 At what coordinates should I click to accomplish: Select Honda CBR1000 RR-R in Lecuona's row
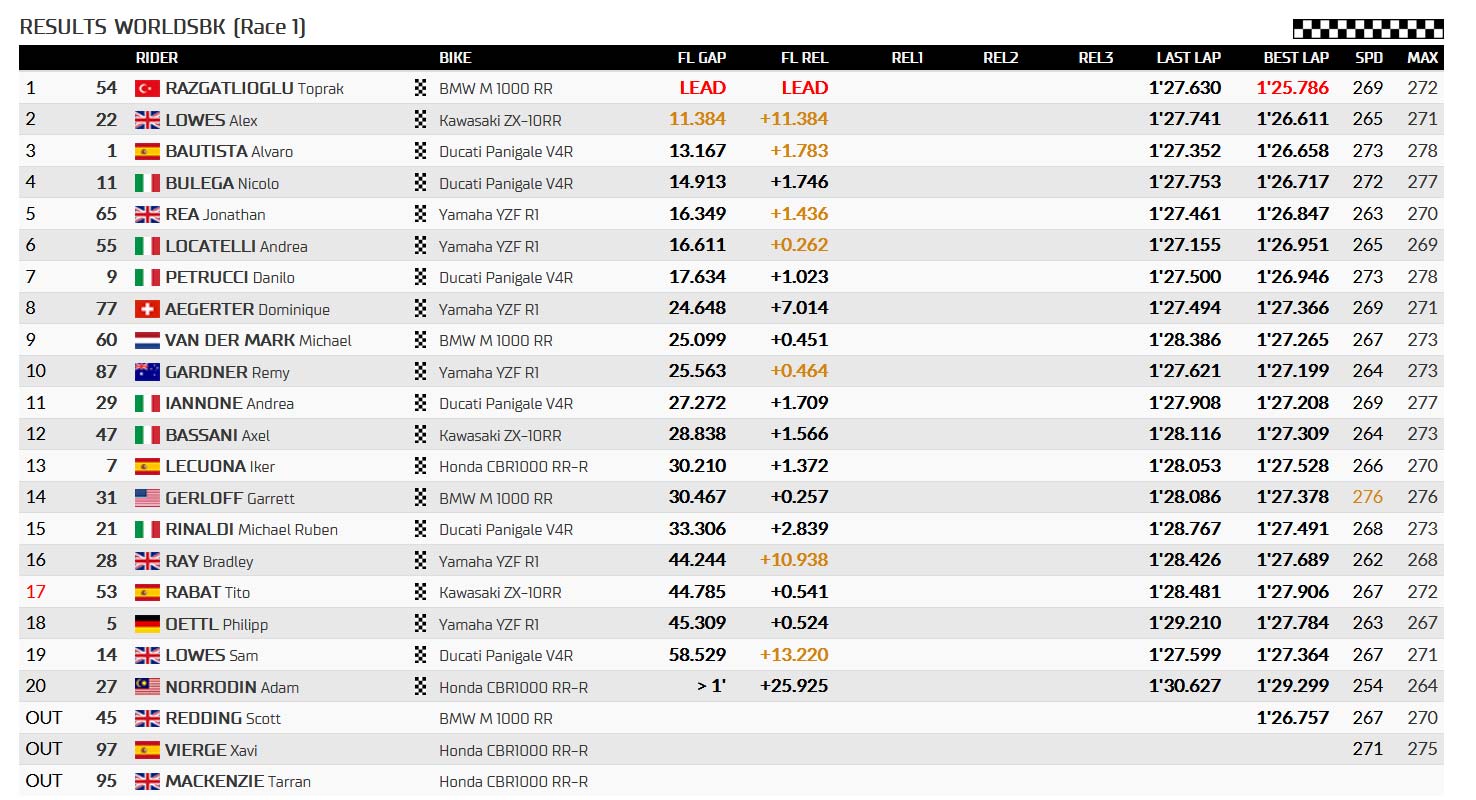tap(514, 466)
